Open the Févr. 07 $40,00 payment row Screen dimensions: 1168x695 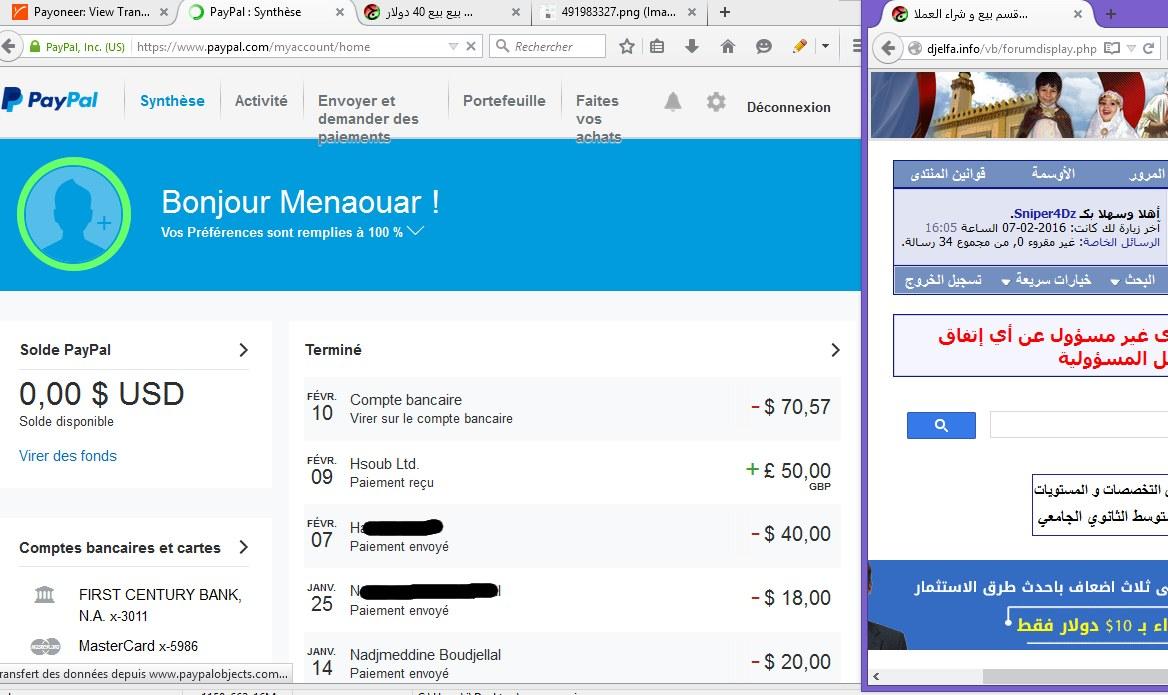click(572, 536)
